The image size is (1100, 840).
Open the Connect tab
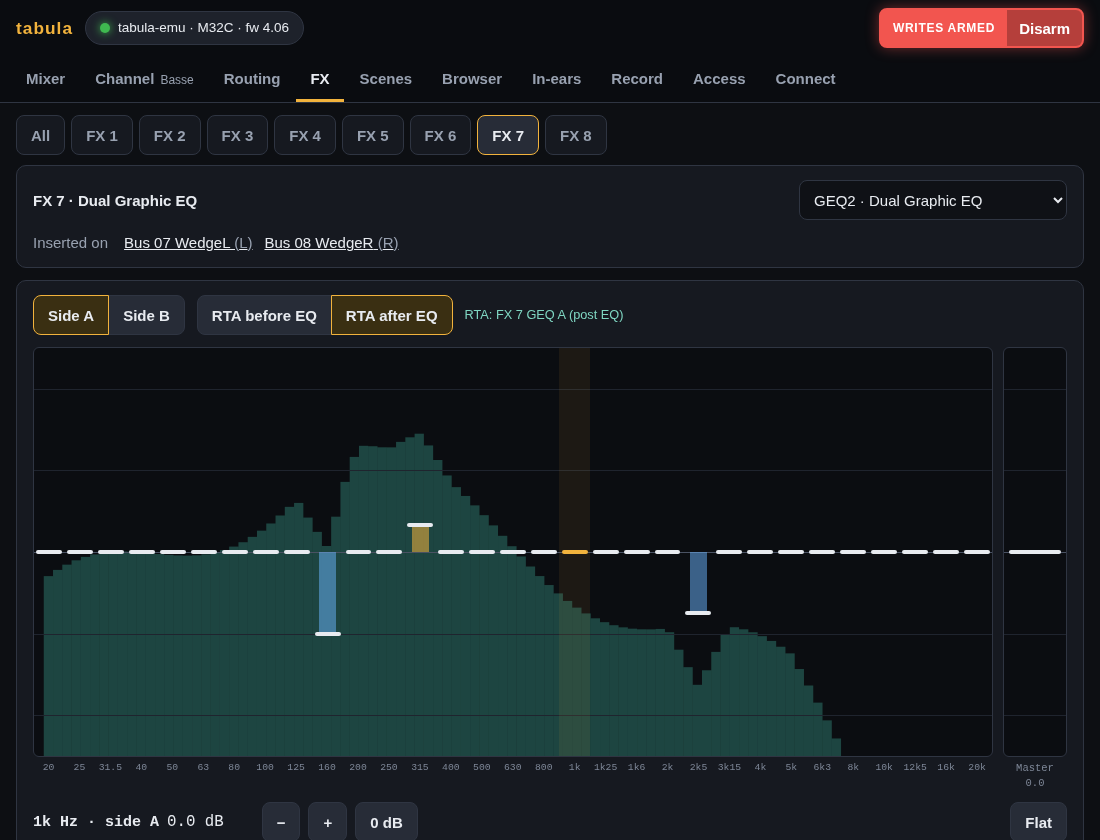[x=805, y=79]
